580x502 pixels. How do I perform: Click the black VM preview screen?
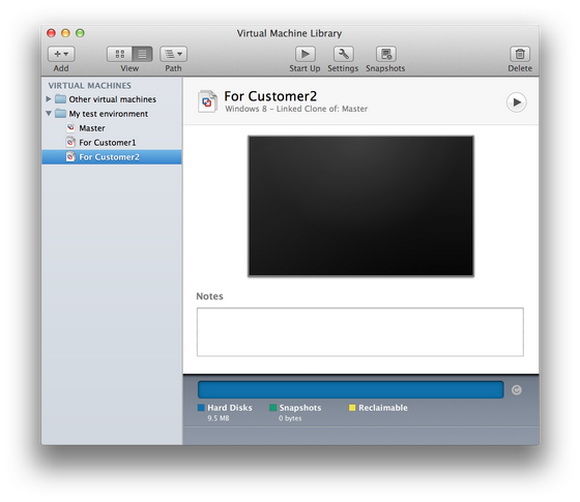pos(361,206)
